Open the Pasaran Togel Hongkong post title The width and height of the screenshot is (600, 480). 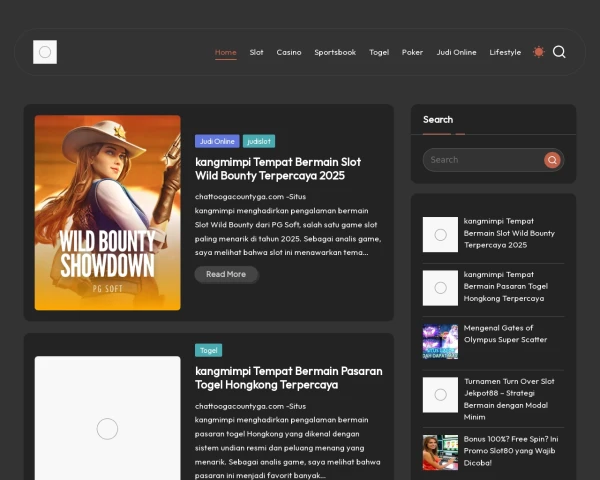coord(288,377)
